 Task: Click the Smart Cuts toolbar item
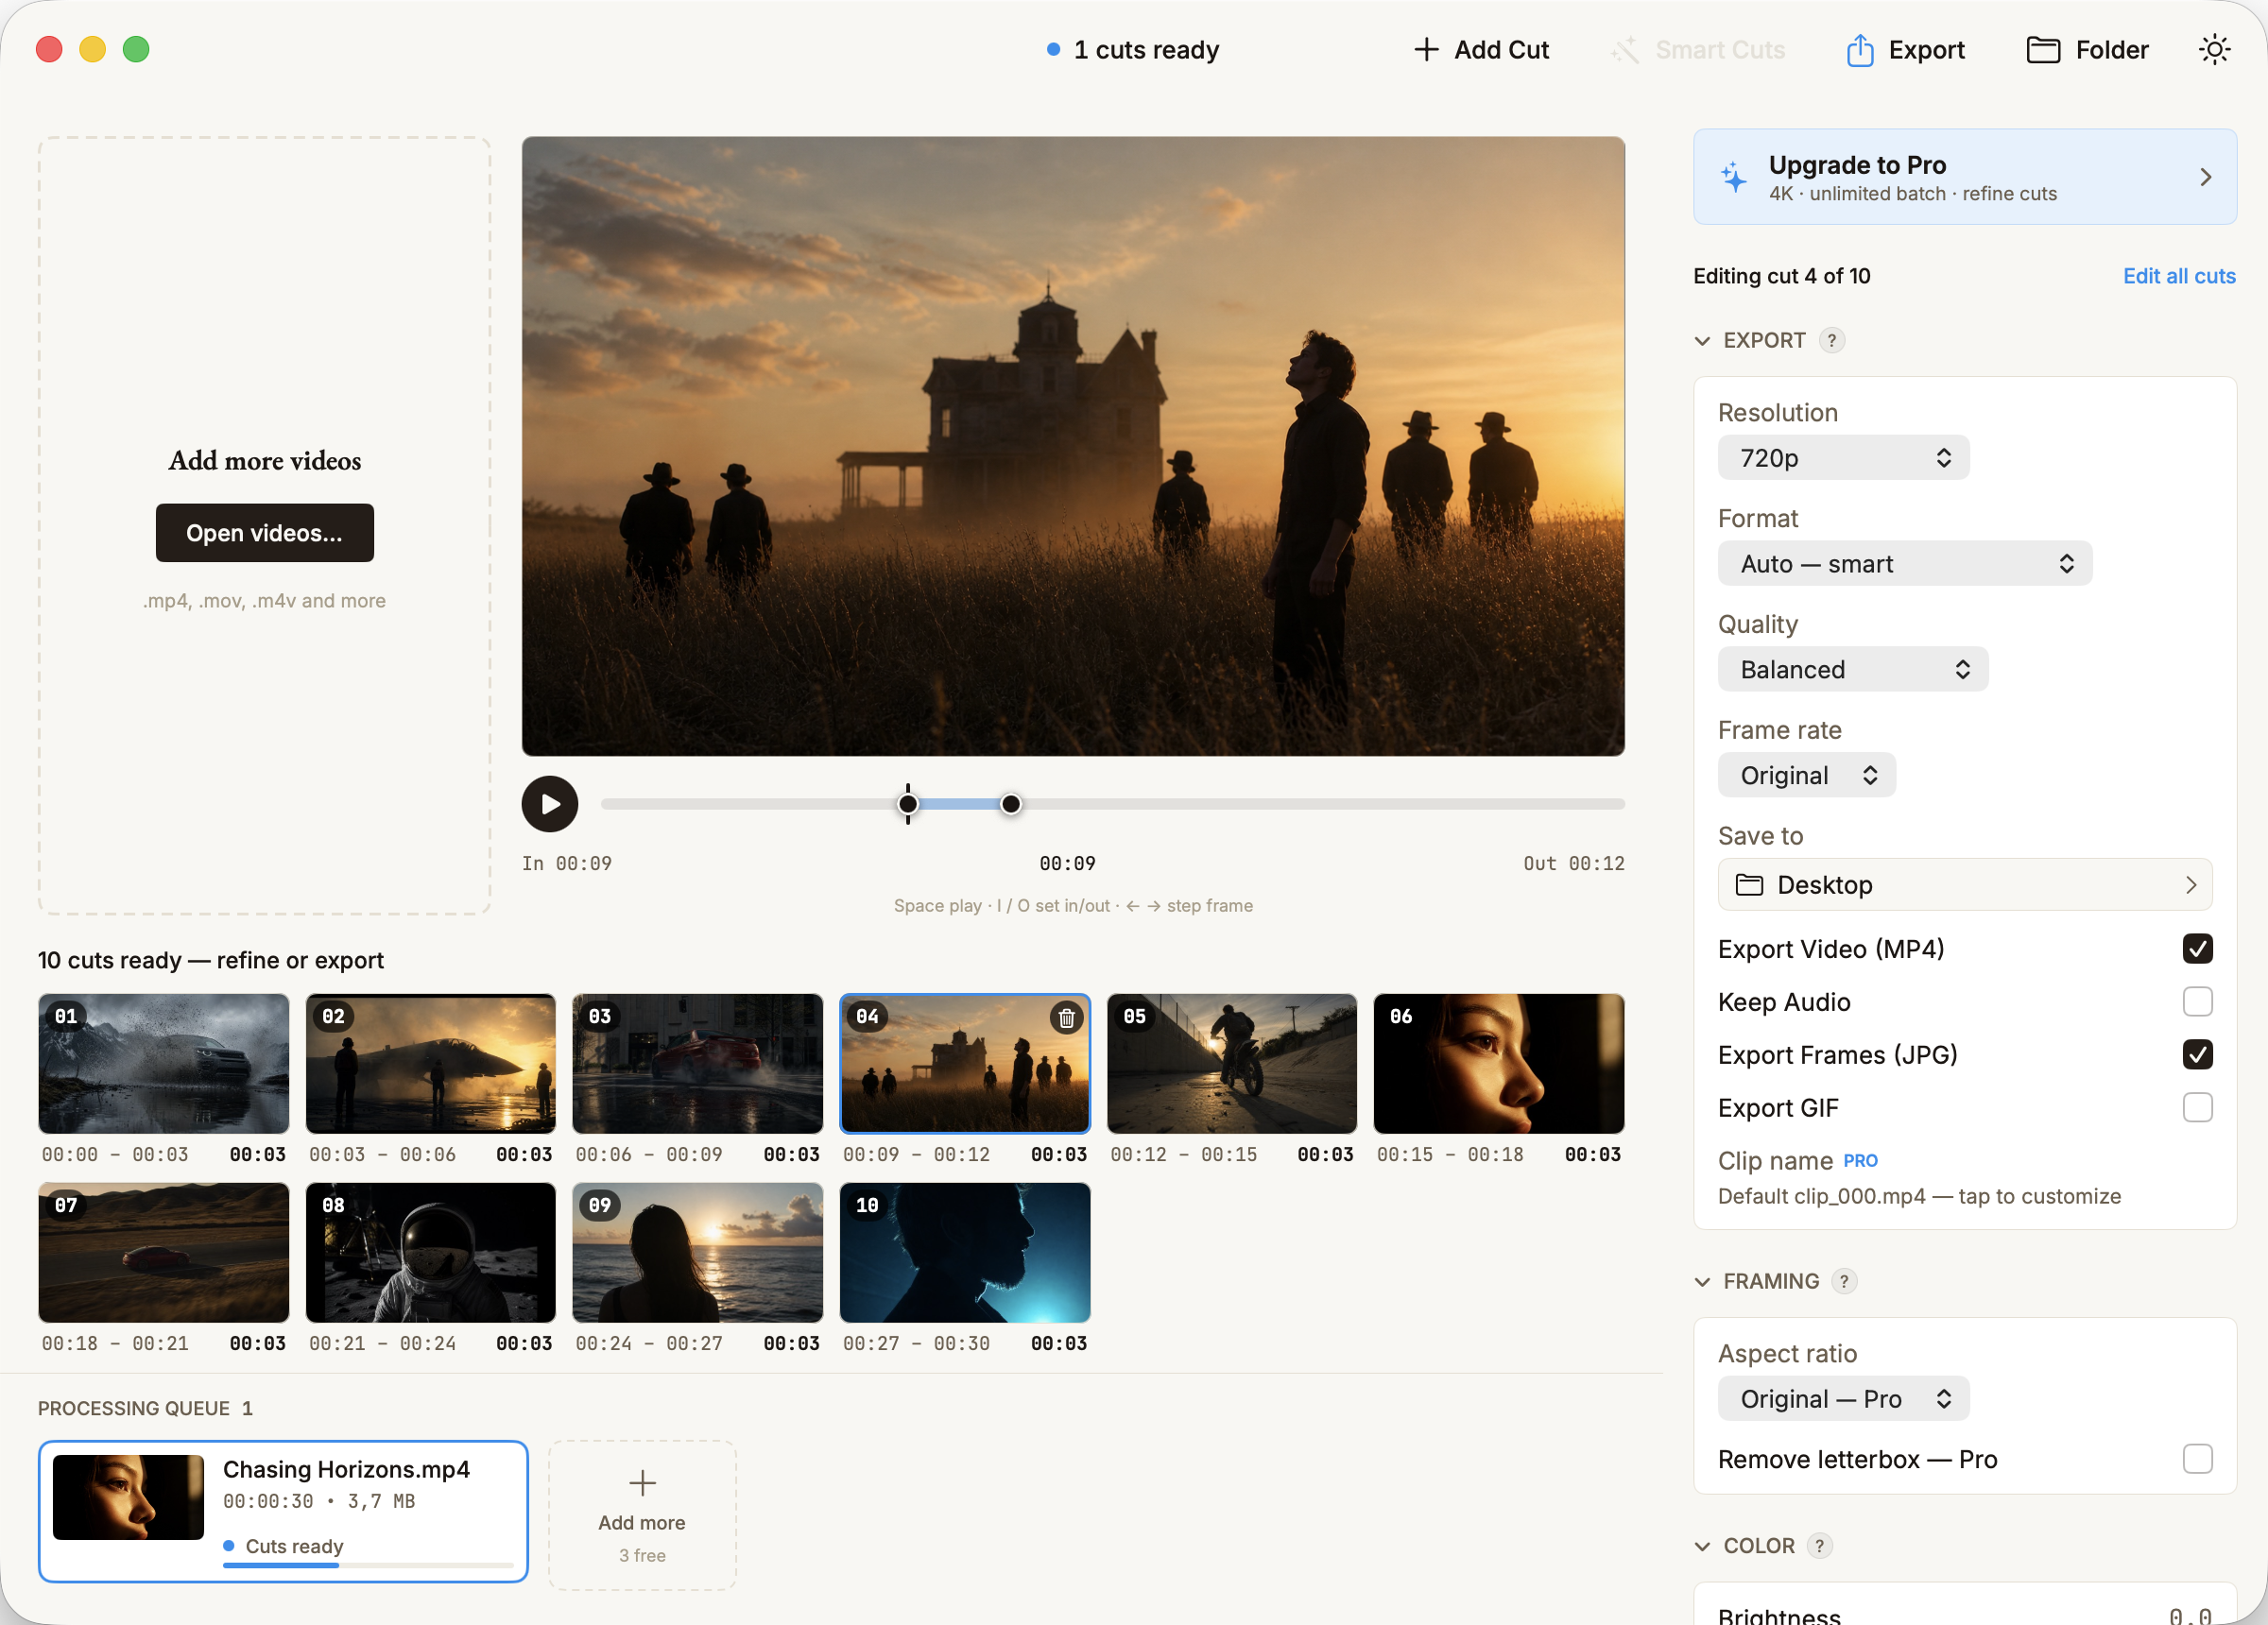point(1698,50)
